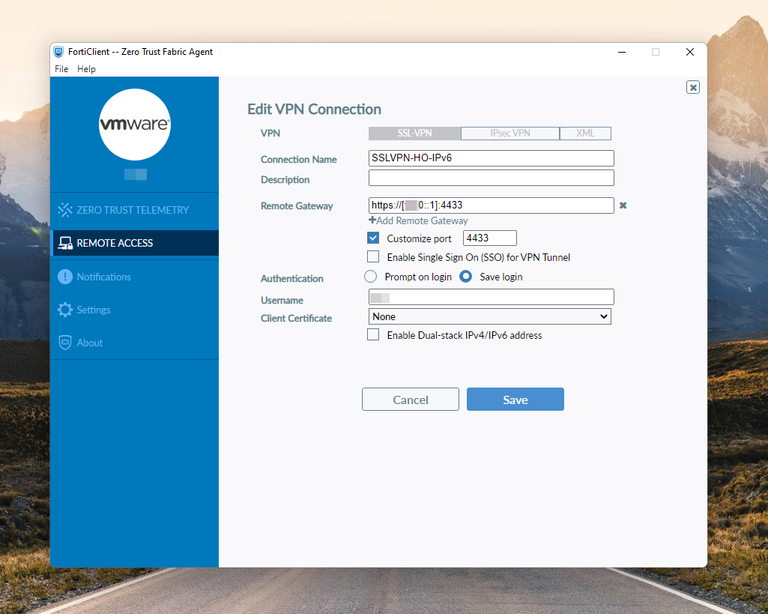768x614 pixels.
Task: Click the FortiClient shield icon in title bar
Action: [58, 52]
